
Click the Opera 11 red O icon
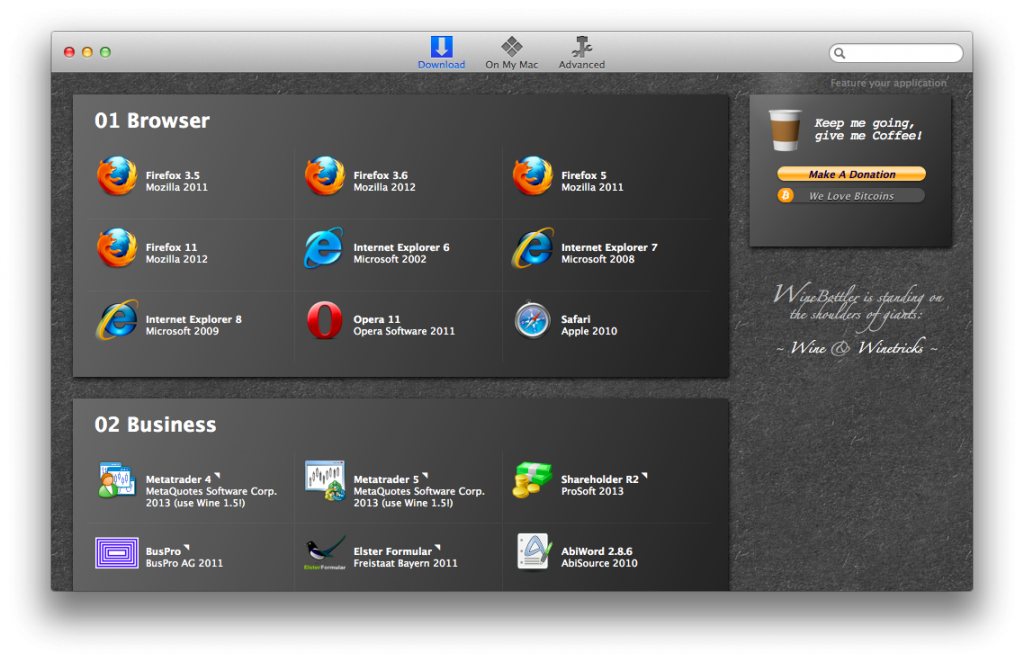(x=324, y=321)
